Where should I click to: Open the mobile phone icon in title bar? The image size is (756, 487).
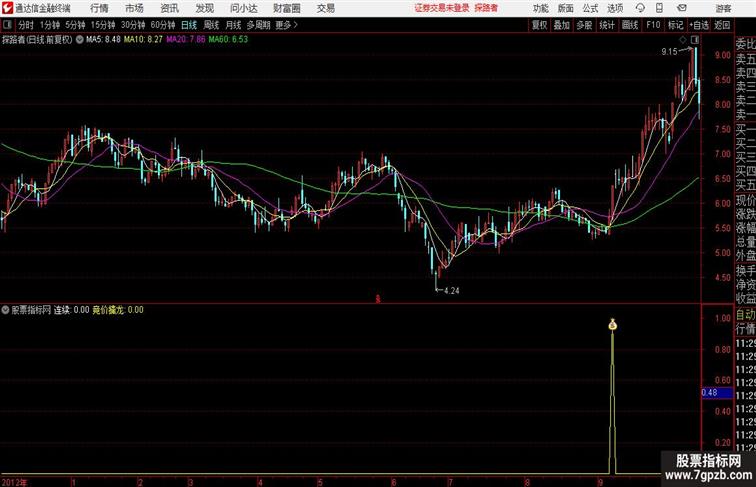[660, 8]
